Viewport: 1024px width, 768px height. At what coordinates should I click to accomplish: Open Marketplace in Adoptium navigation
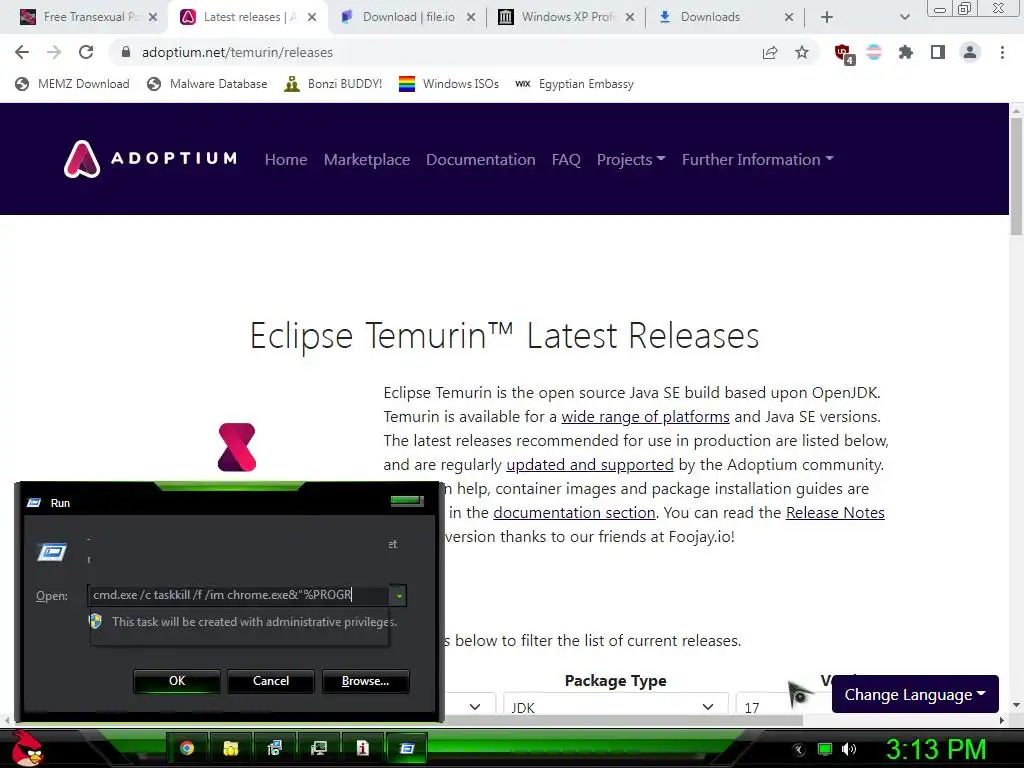click(x=367, y=159)
